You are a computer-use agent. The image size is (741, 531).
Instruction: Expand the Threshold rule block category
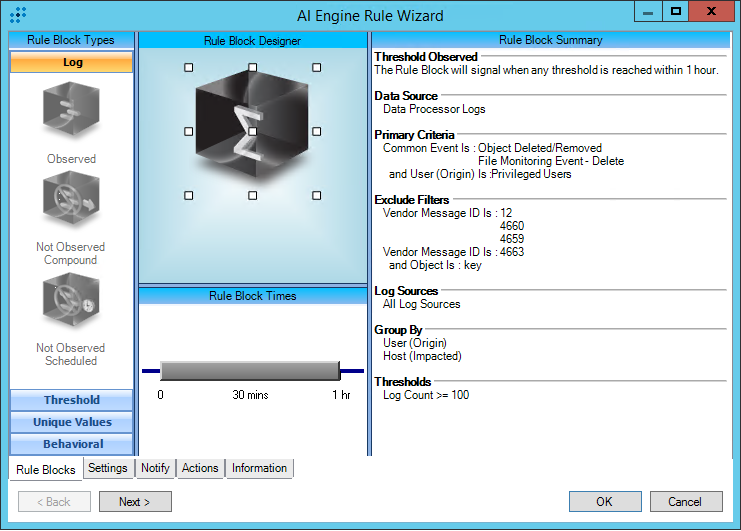pos(71,400)
